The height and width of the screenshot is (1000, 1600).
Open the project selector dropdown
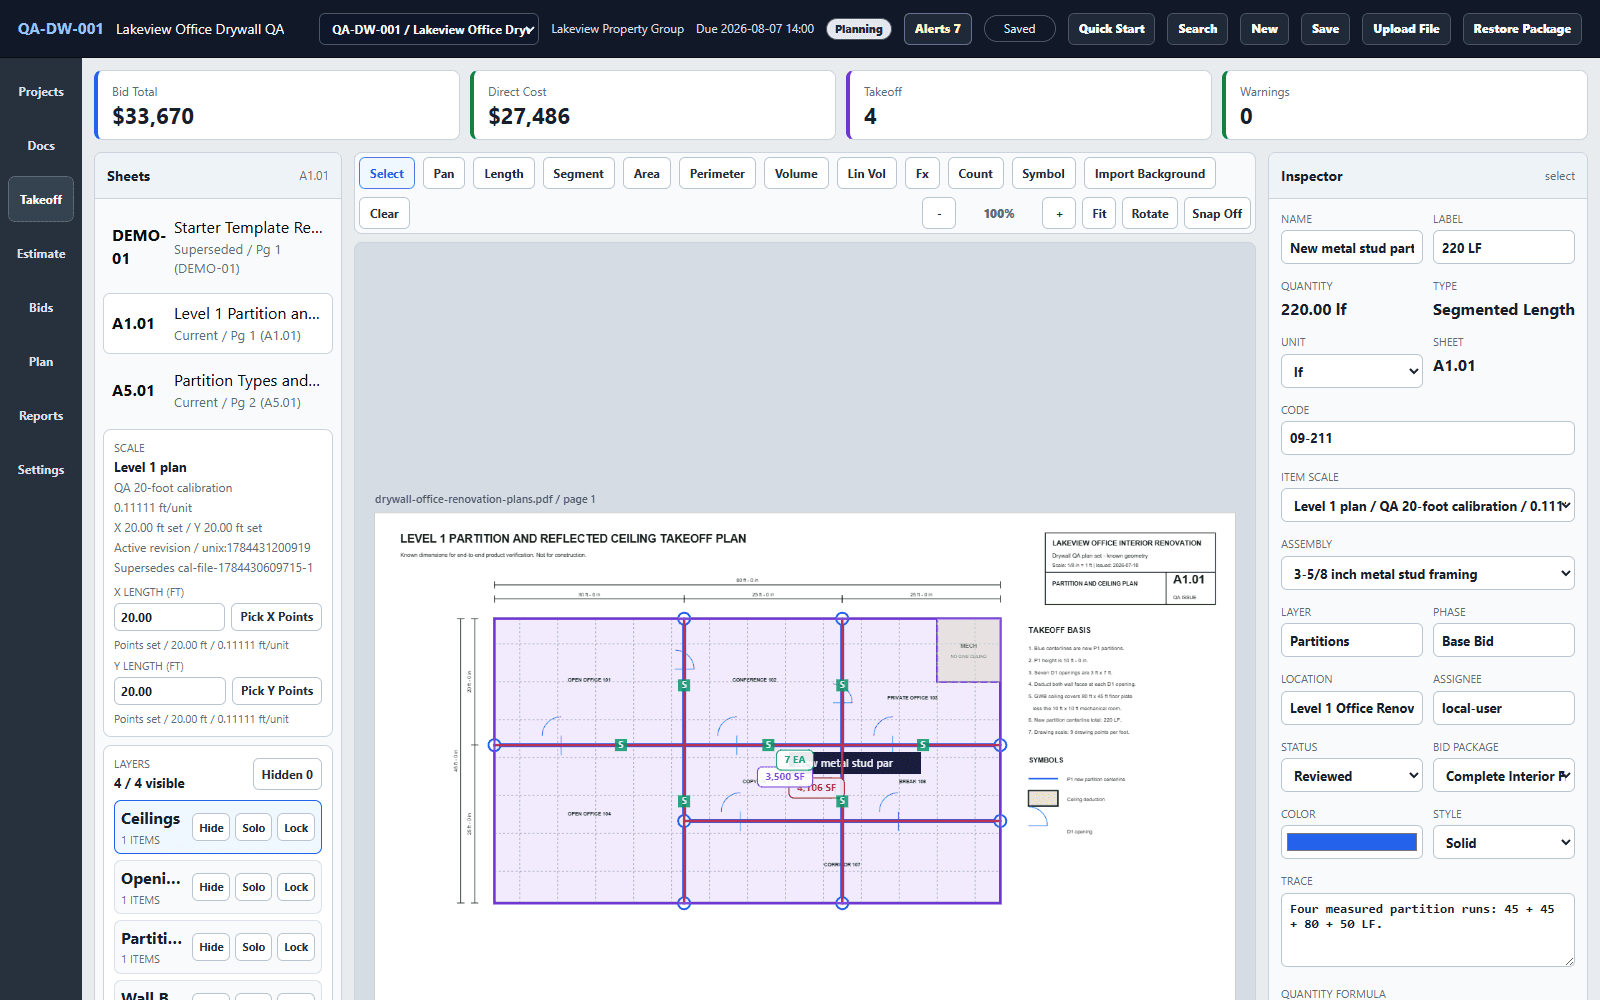pos(429,29)
